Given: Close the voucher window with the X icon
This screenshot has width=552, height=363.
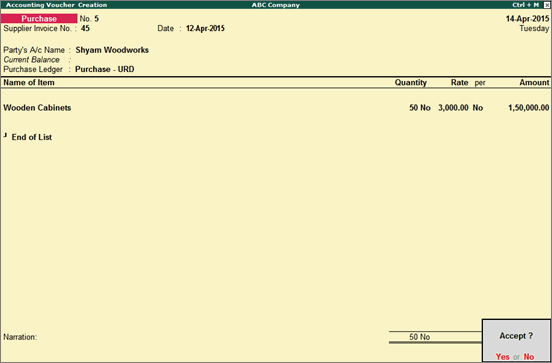Looking at the screenshot, I should coord(546,5).
